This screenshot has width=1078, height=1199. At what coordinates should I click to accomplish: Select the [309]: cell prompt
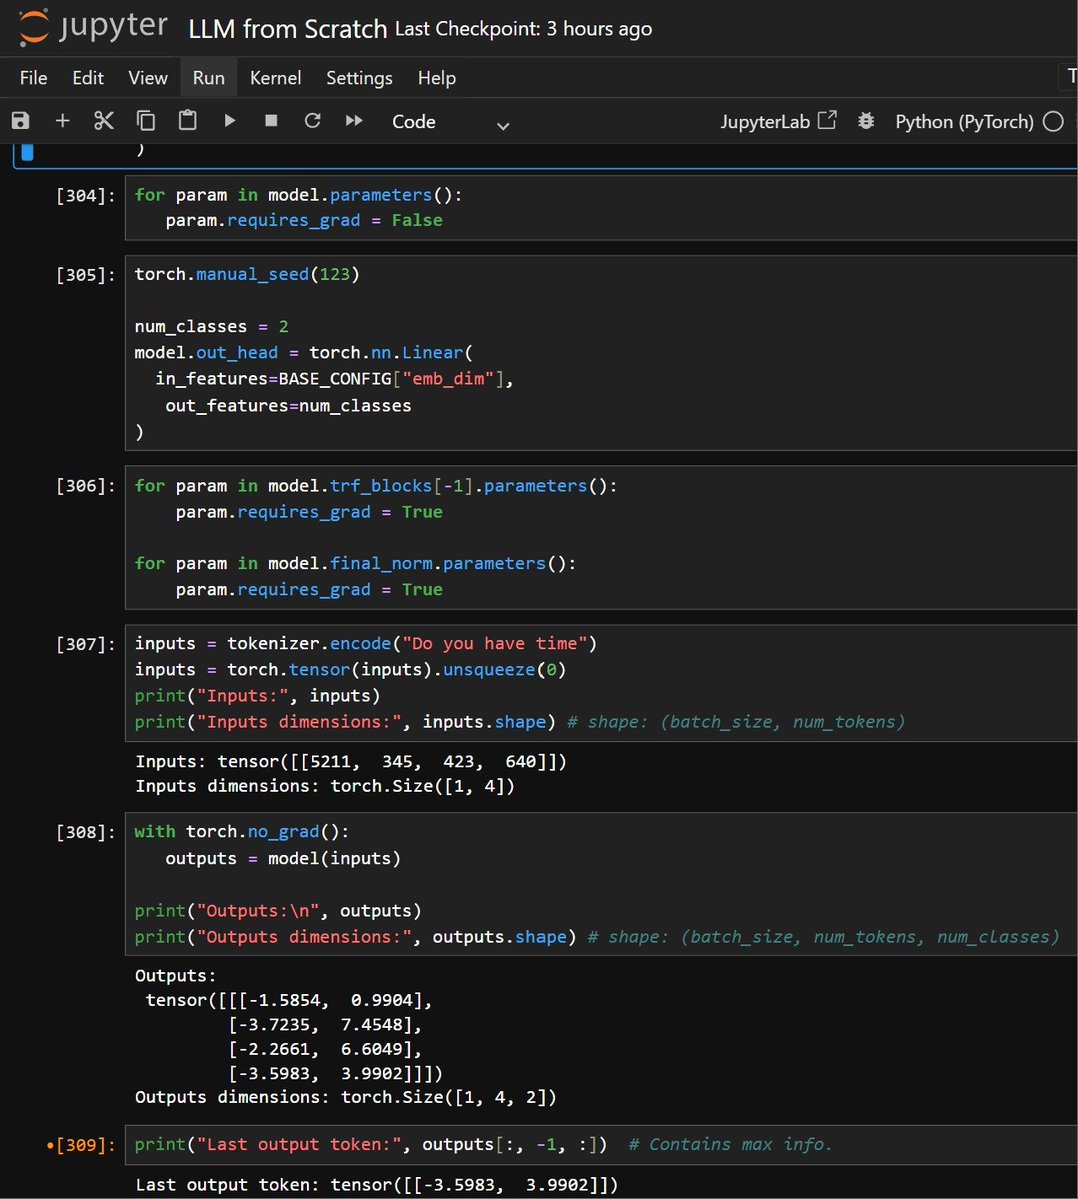point(86,1145)
